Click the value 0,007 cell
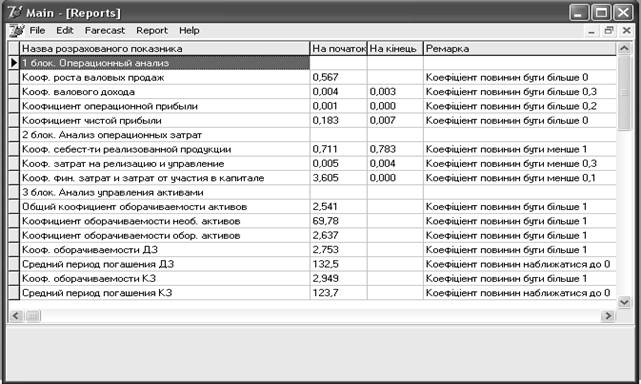 coord(395,120)
